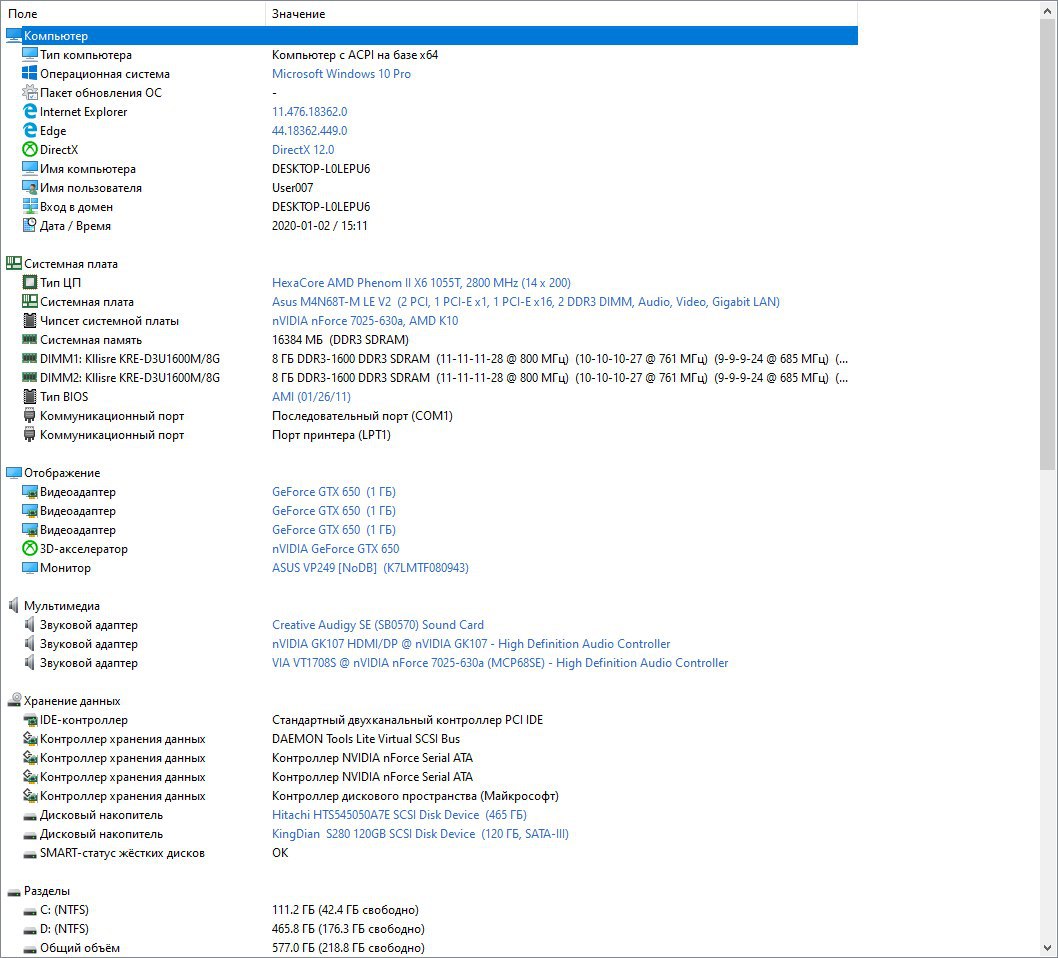This screenshot has height=958, width=1058.
Task: Open the VIA VT1708S audio controller link
Action: pyautogui.click(x=500, y=663)
